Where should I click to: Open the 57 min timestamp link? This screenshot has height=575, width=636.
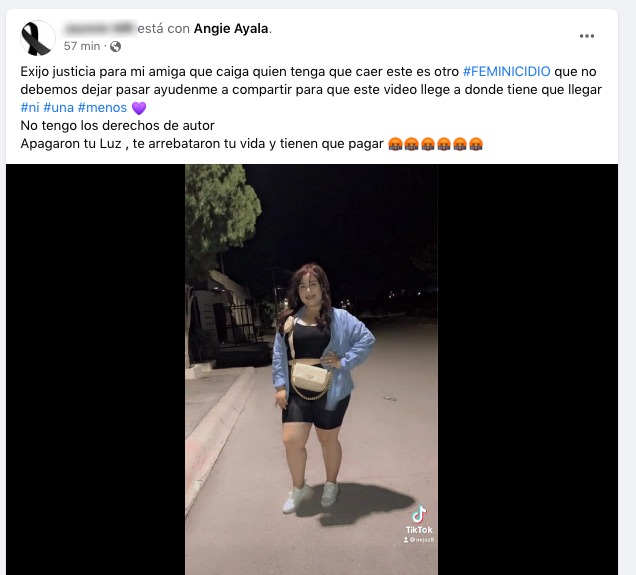tap(82, 46)
